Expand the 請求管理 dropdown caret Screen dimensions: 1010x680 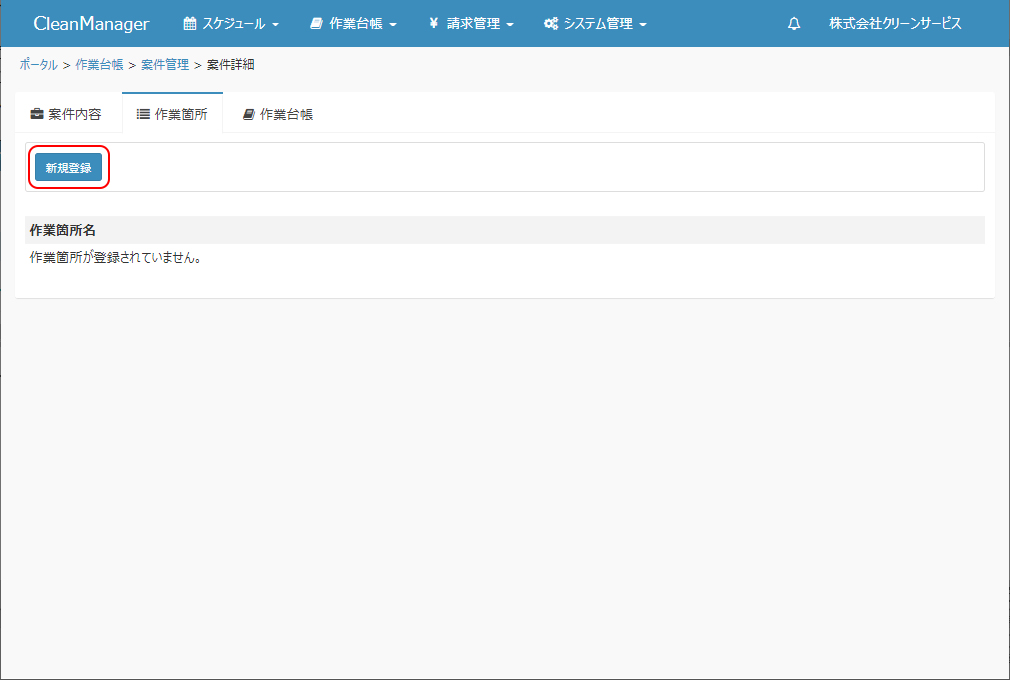point(510,25)
